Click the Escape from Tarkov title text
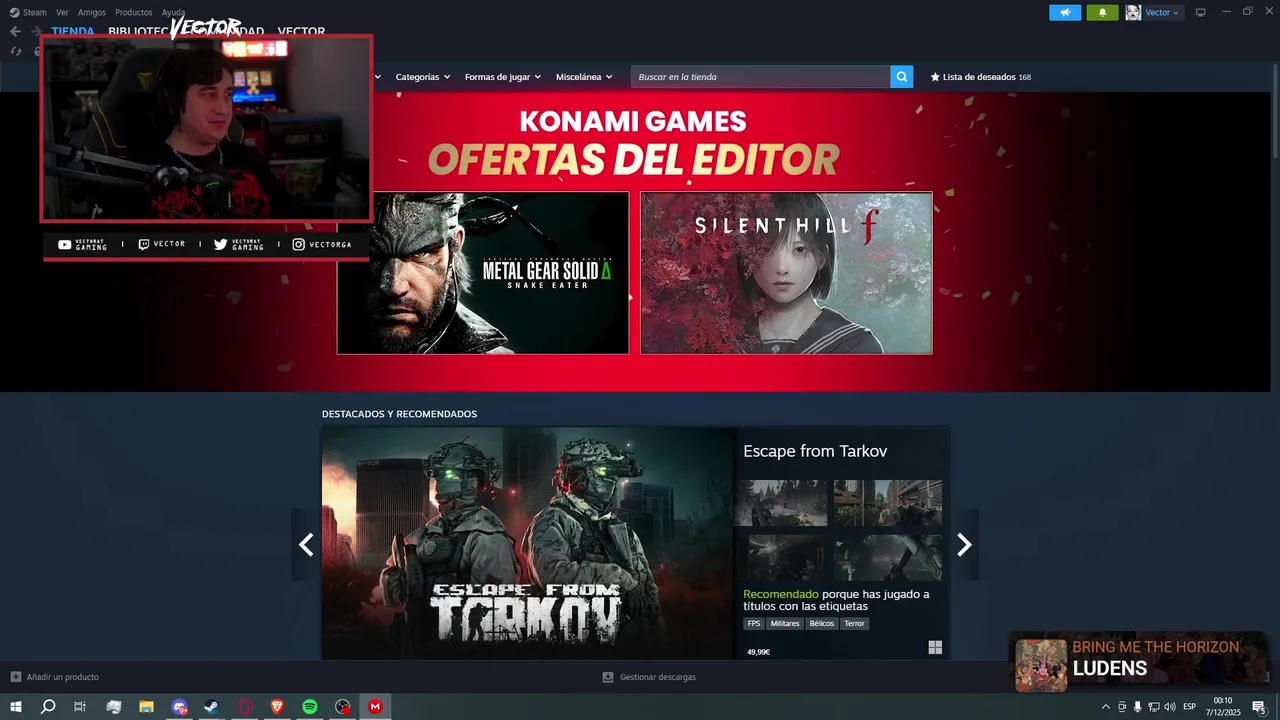The width and height of the screenshot is (1280, 720). click(815, 451)
